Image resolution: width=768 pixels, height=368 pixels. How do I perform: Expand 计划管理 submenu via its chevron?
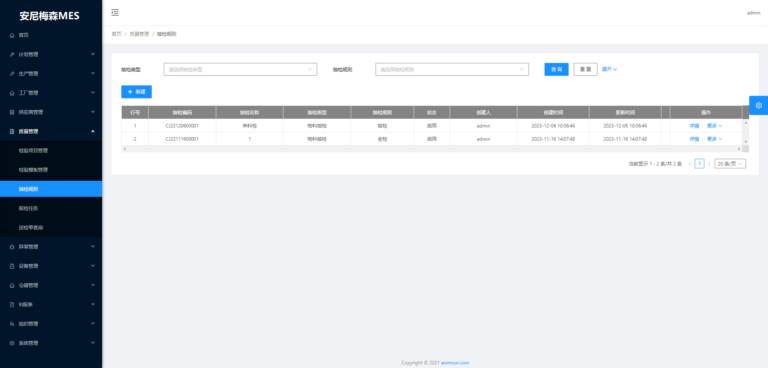(x=93, y=54)
